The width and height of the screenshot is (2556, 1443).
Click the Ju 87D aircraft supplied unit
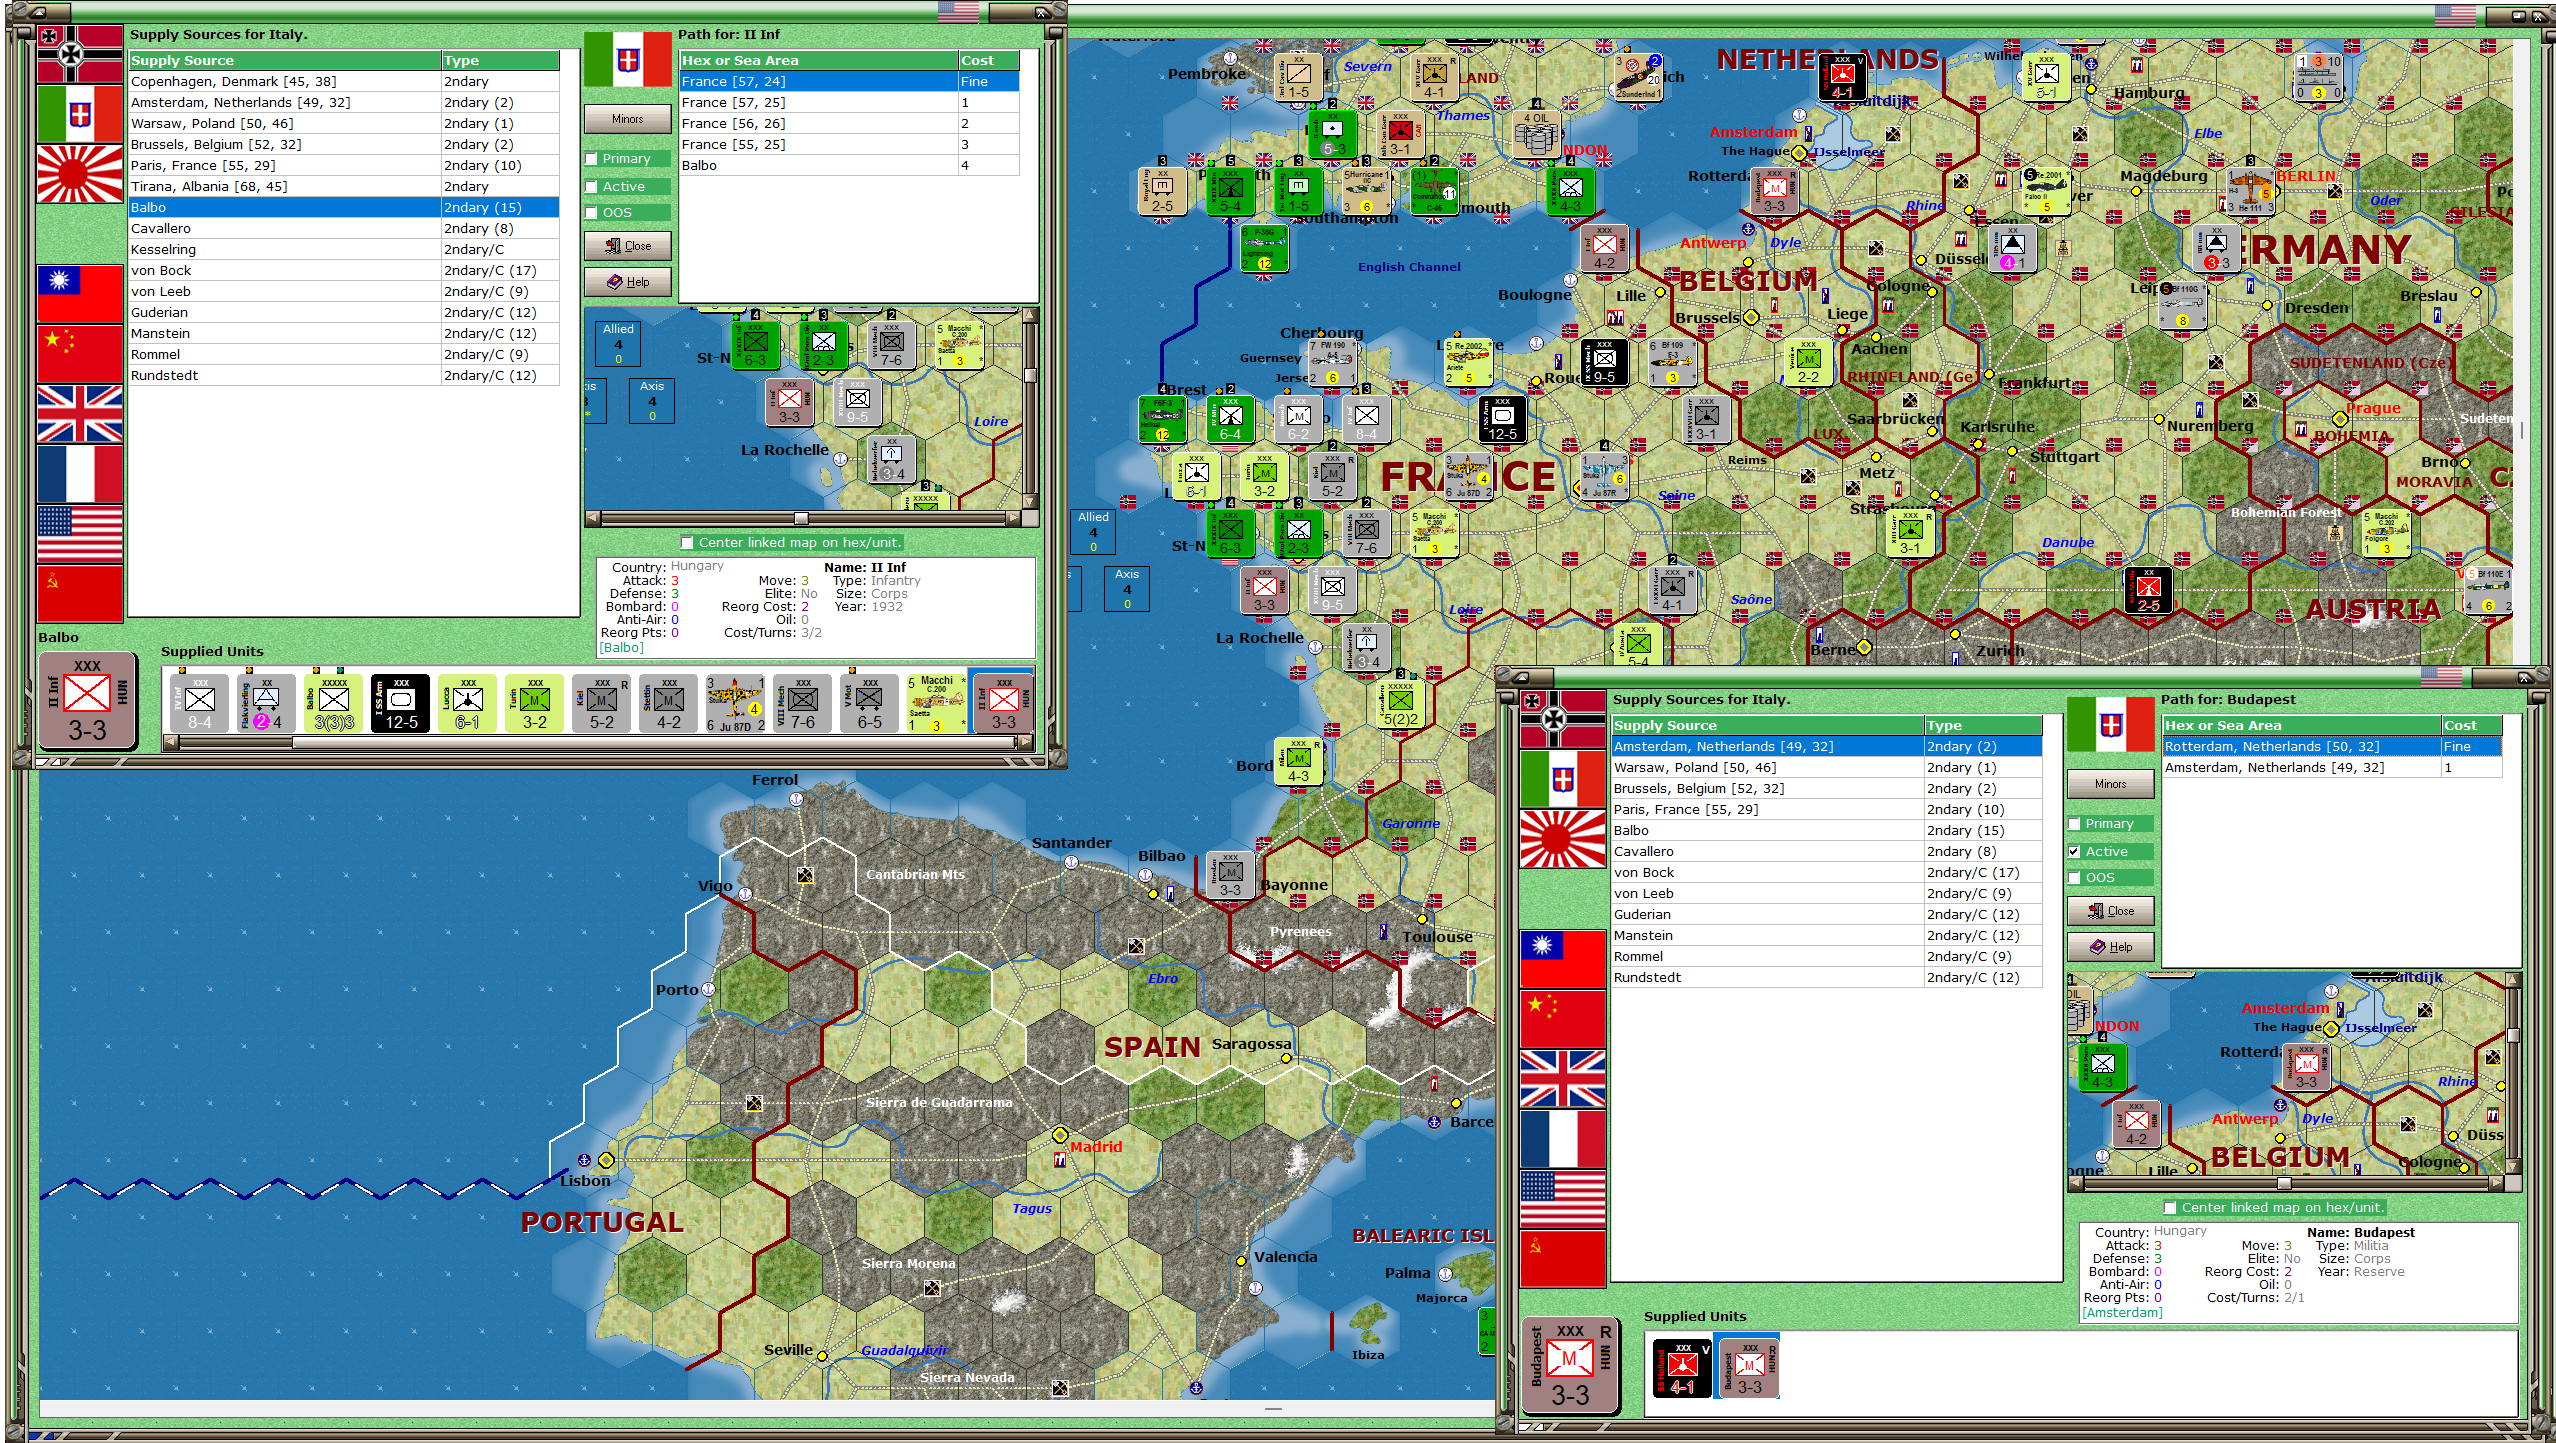point(736,703)
